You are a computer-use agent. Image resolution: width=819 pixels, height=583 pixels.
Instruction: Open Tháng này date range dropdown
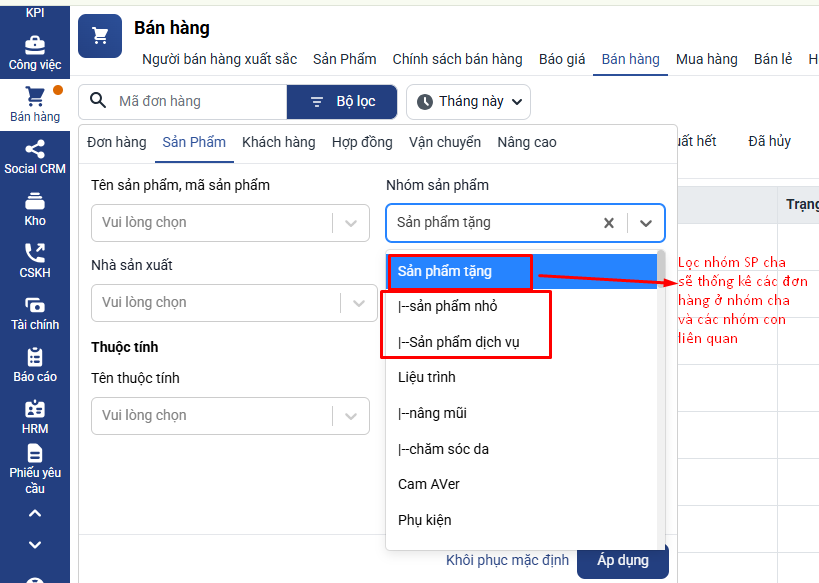tap(468, 102)
